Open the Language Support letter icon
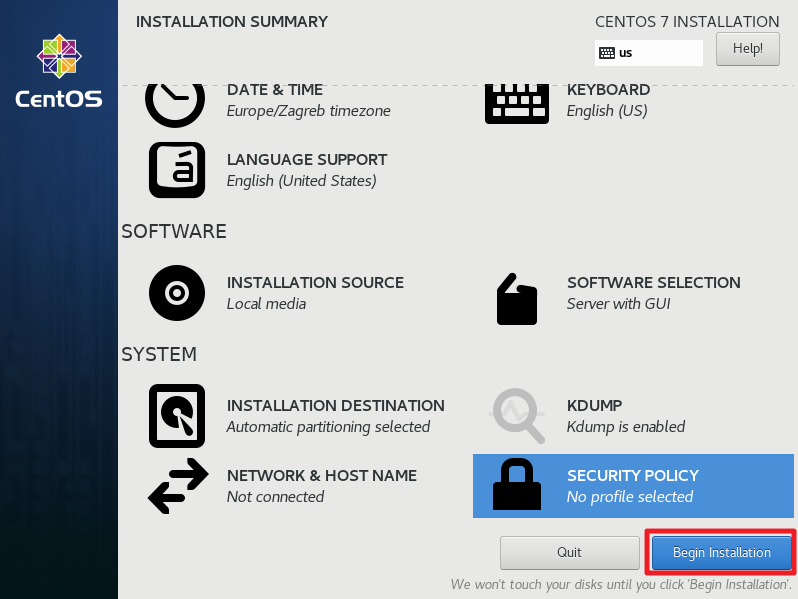Viewport: 798px width, 599px height. [177, 170]
